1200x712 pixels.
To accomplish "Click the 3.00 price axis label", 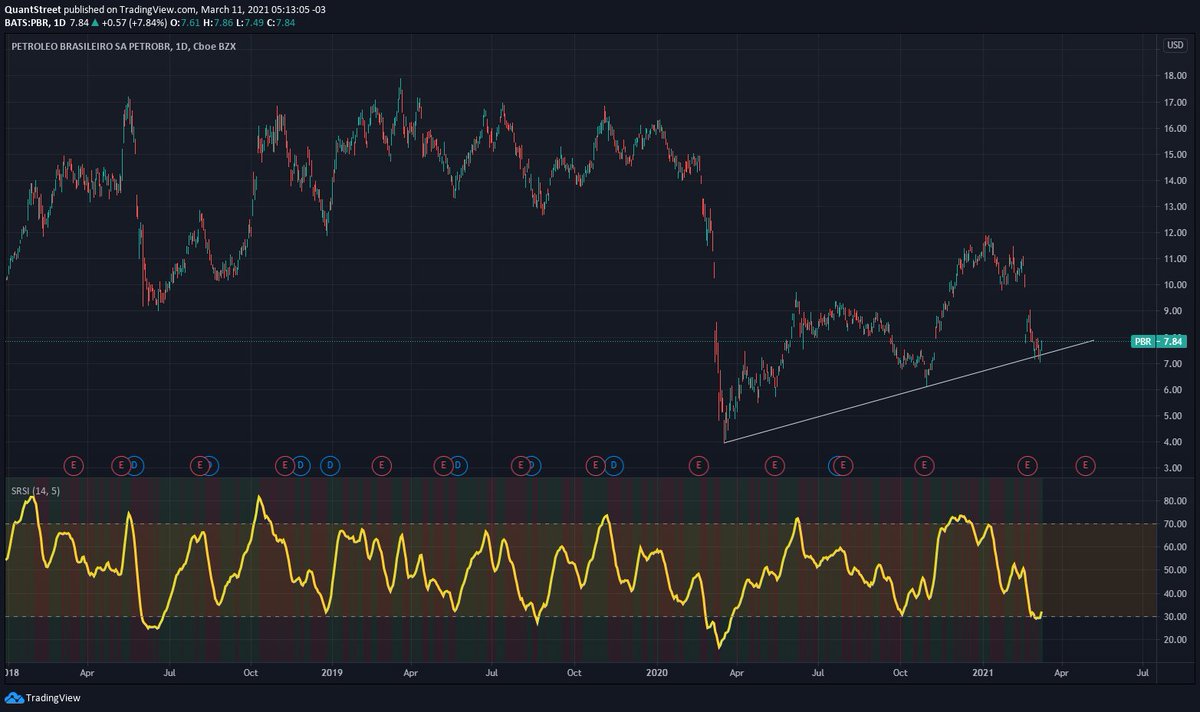I will tap(1175, 467).
